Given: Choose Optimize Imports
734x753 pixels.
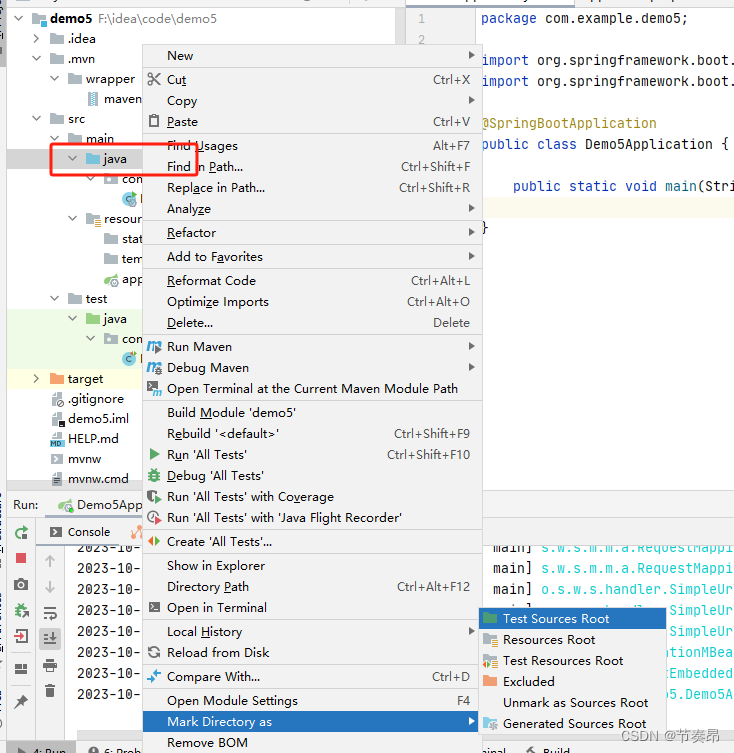Looking at the screenshot, I should coord(312,302).
